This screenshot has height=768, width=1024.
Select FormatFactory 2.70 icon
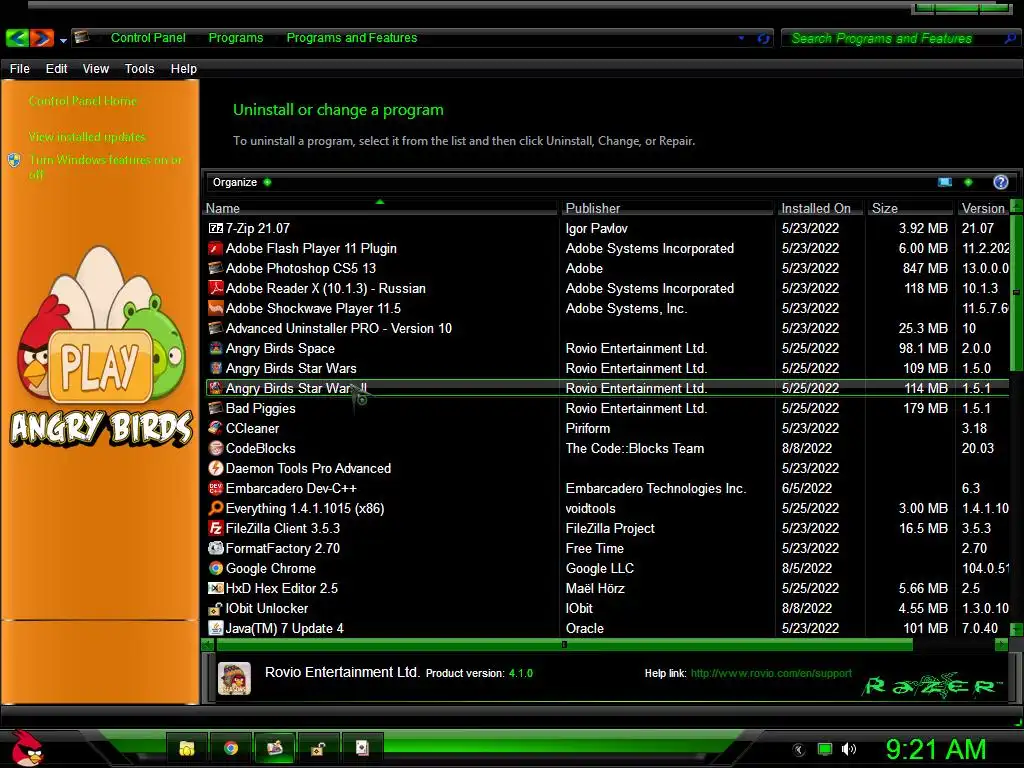(x=216, y=549)
